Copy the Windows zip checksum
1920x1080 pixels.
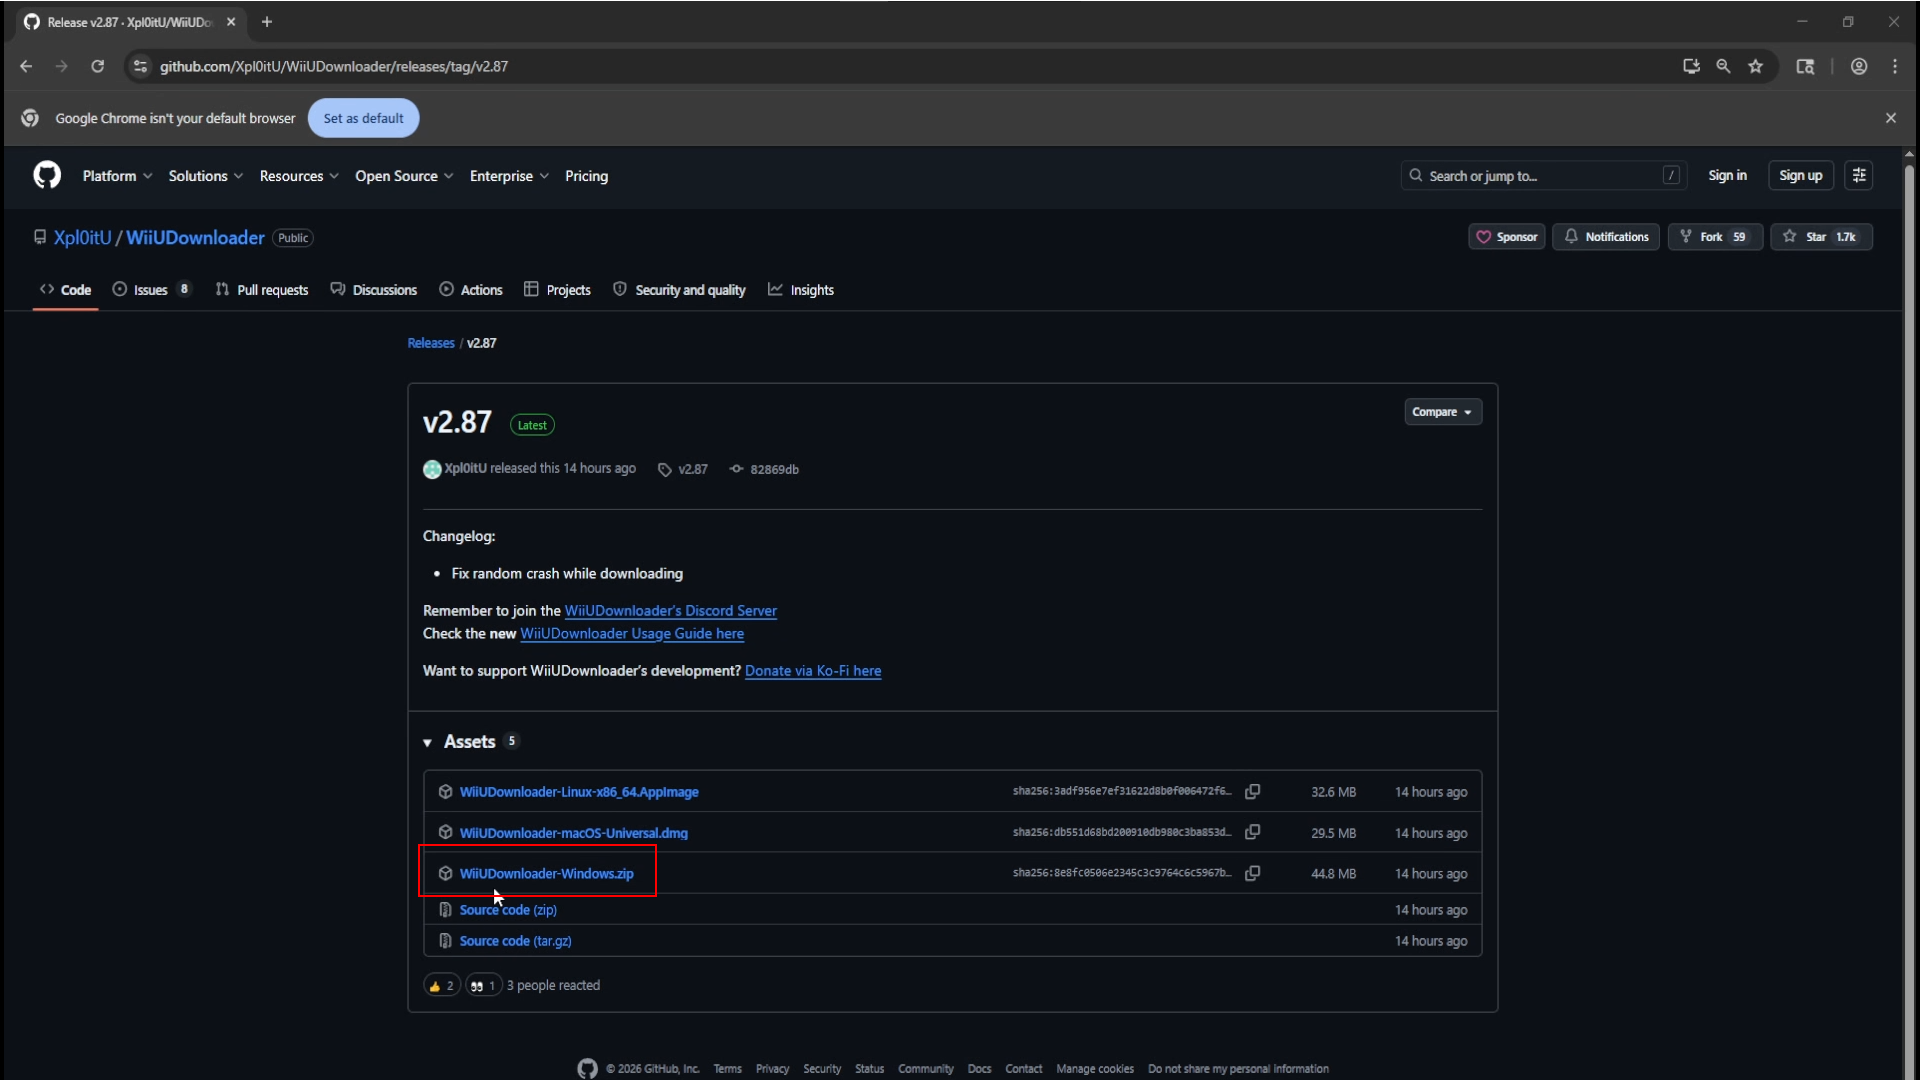point(1253,873)
